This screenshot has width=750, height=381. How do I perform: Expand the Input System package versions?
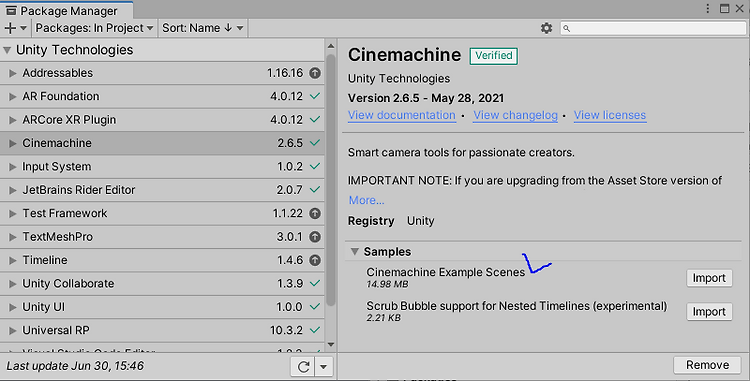coord(13,167)
